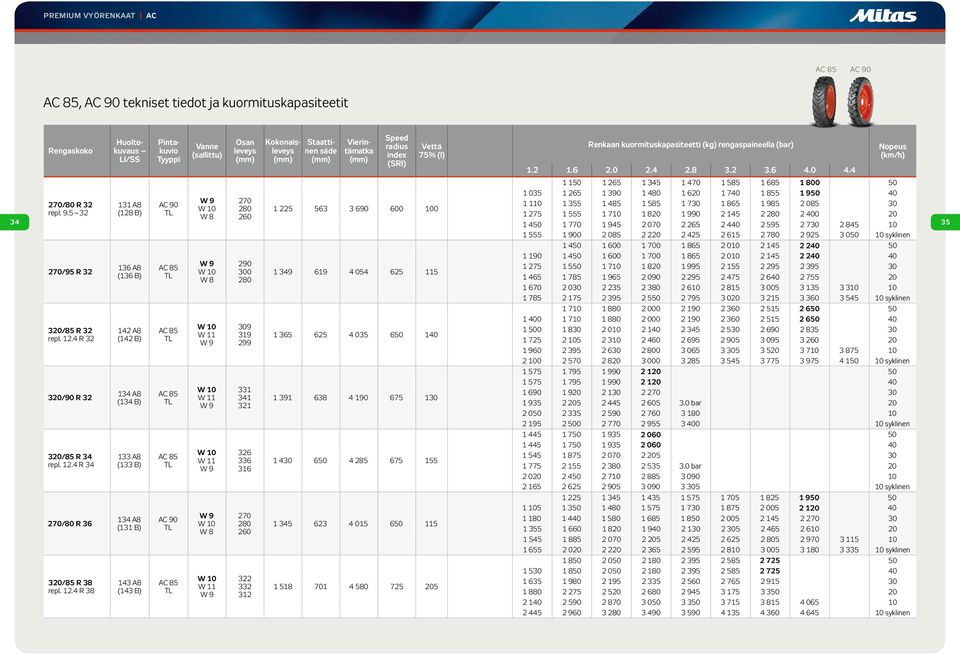The width and height of the screenshot is (960, 655).
Task: Click the 2.8 bar pressure column header
Action: [x=691, y=170]
